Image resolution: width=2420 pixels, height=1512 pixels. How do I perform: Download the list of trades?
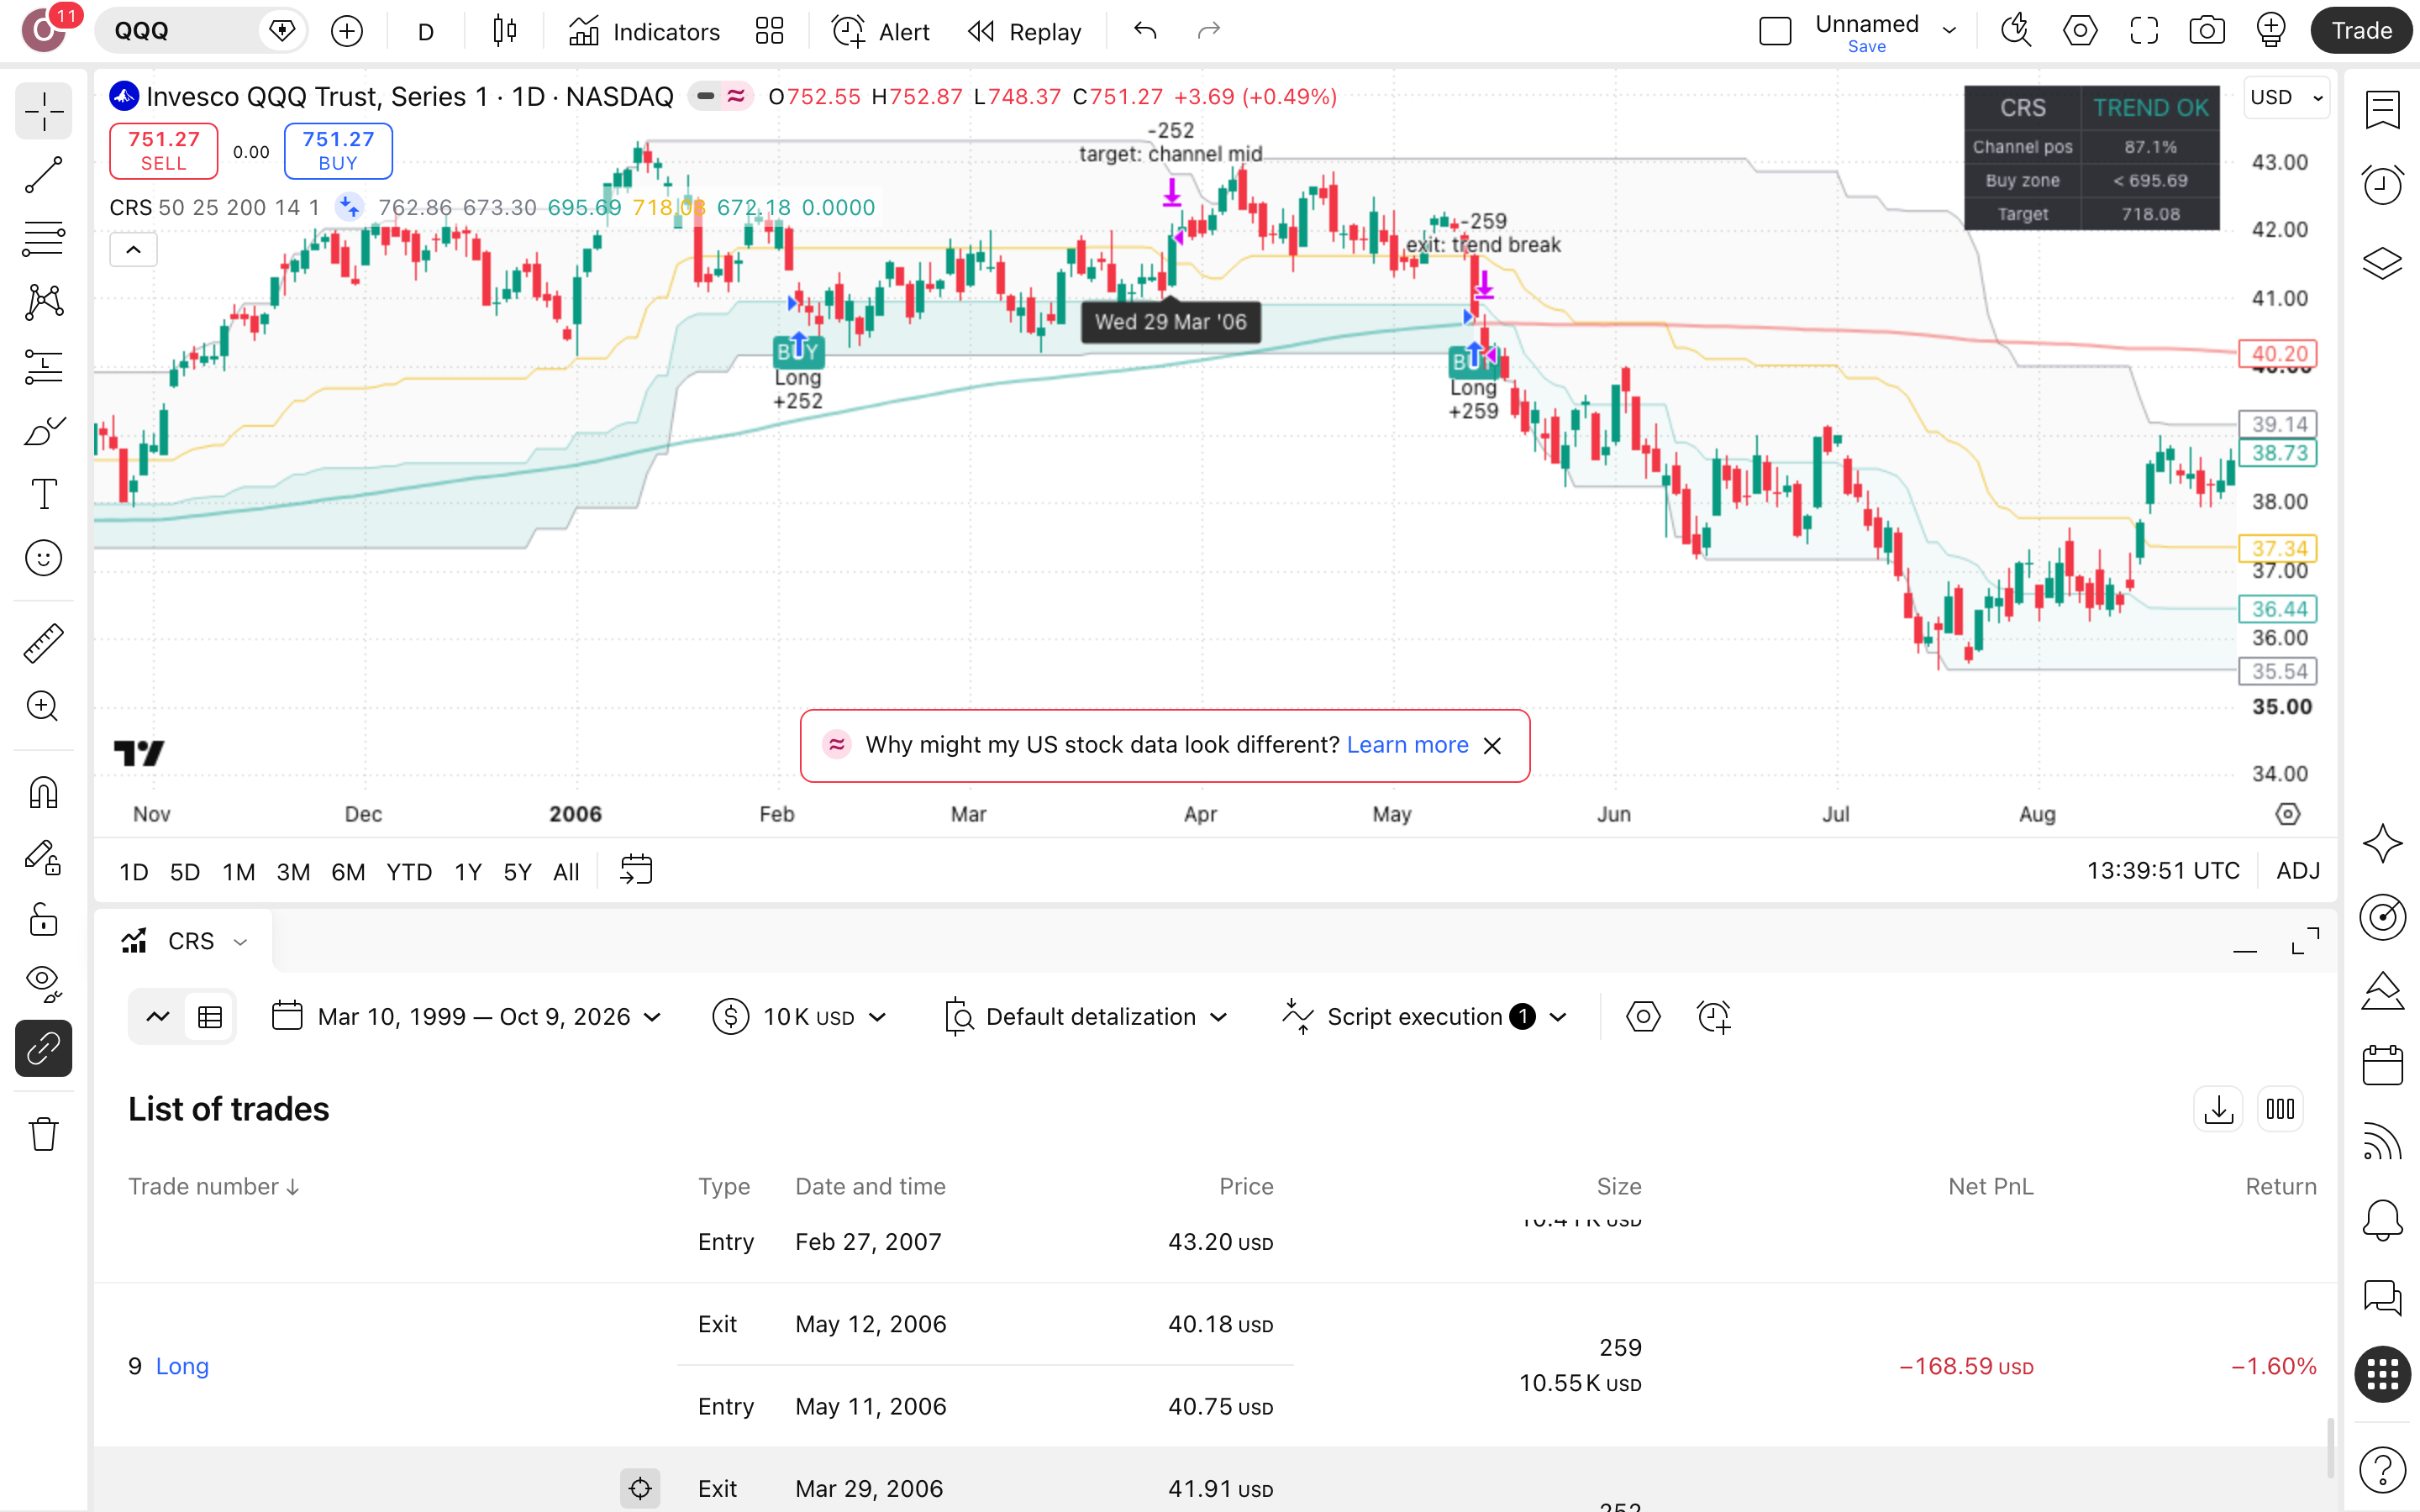pyautogui.click(x=2218, y=1109)
